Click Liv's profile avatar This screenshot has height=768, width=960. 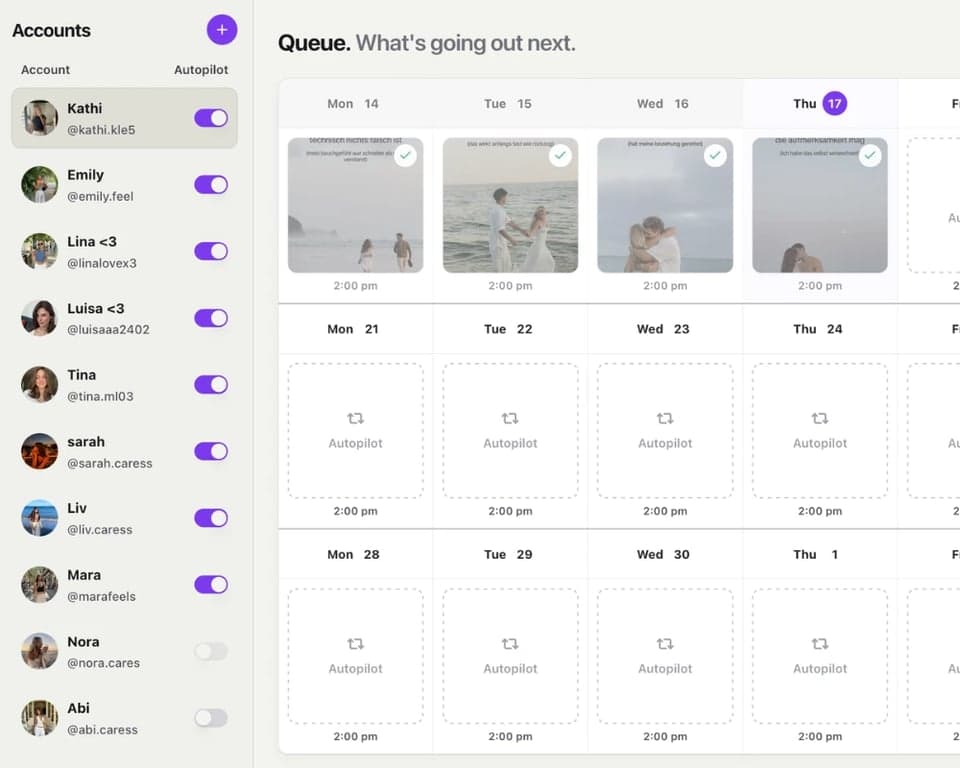coord(40,518)
